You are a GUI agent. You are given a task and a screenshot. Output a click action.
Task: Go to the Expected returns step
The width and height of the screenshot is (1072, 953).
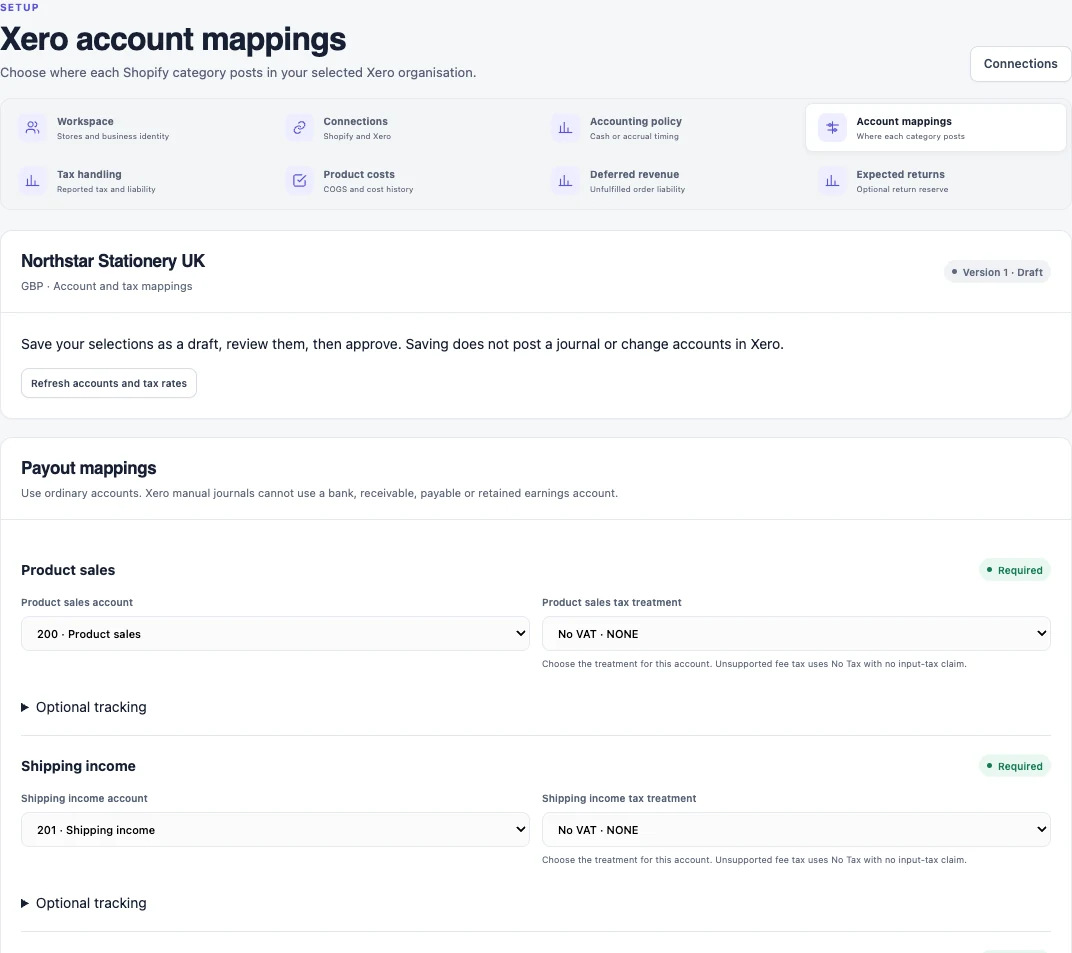coord(936,181)
